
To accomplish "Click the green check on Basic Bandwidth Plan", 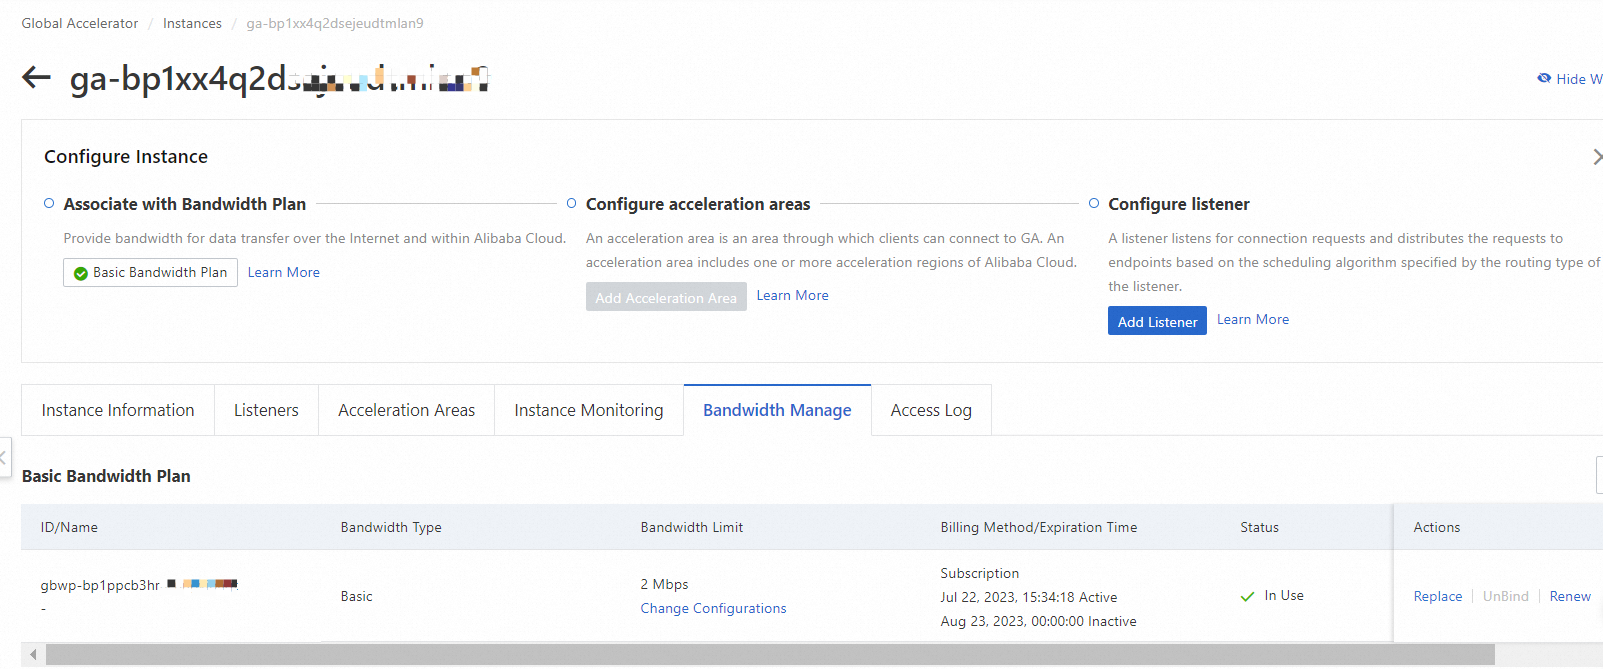I will [81, 273].
